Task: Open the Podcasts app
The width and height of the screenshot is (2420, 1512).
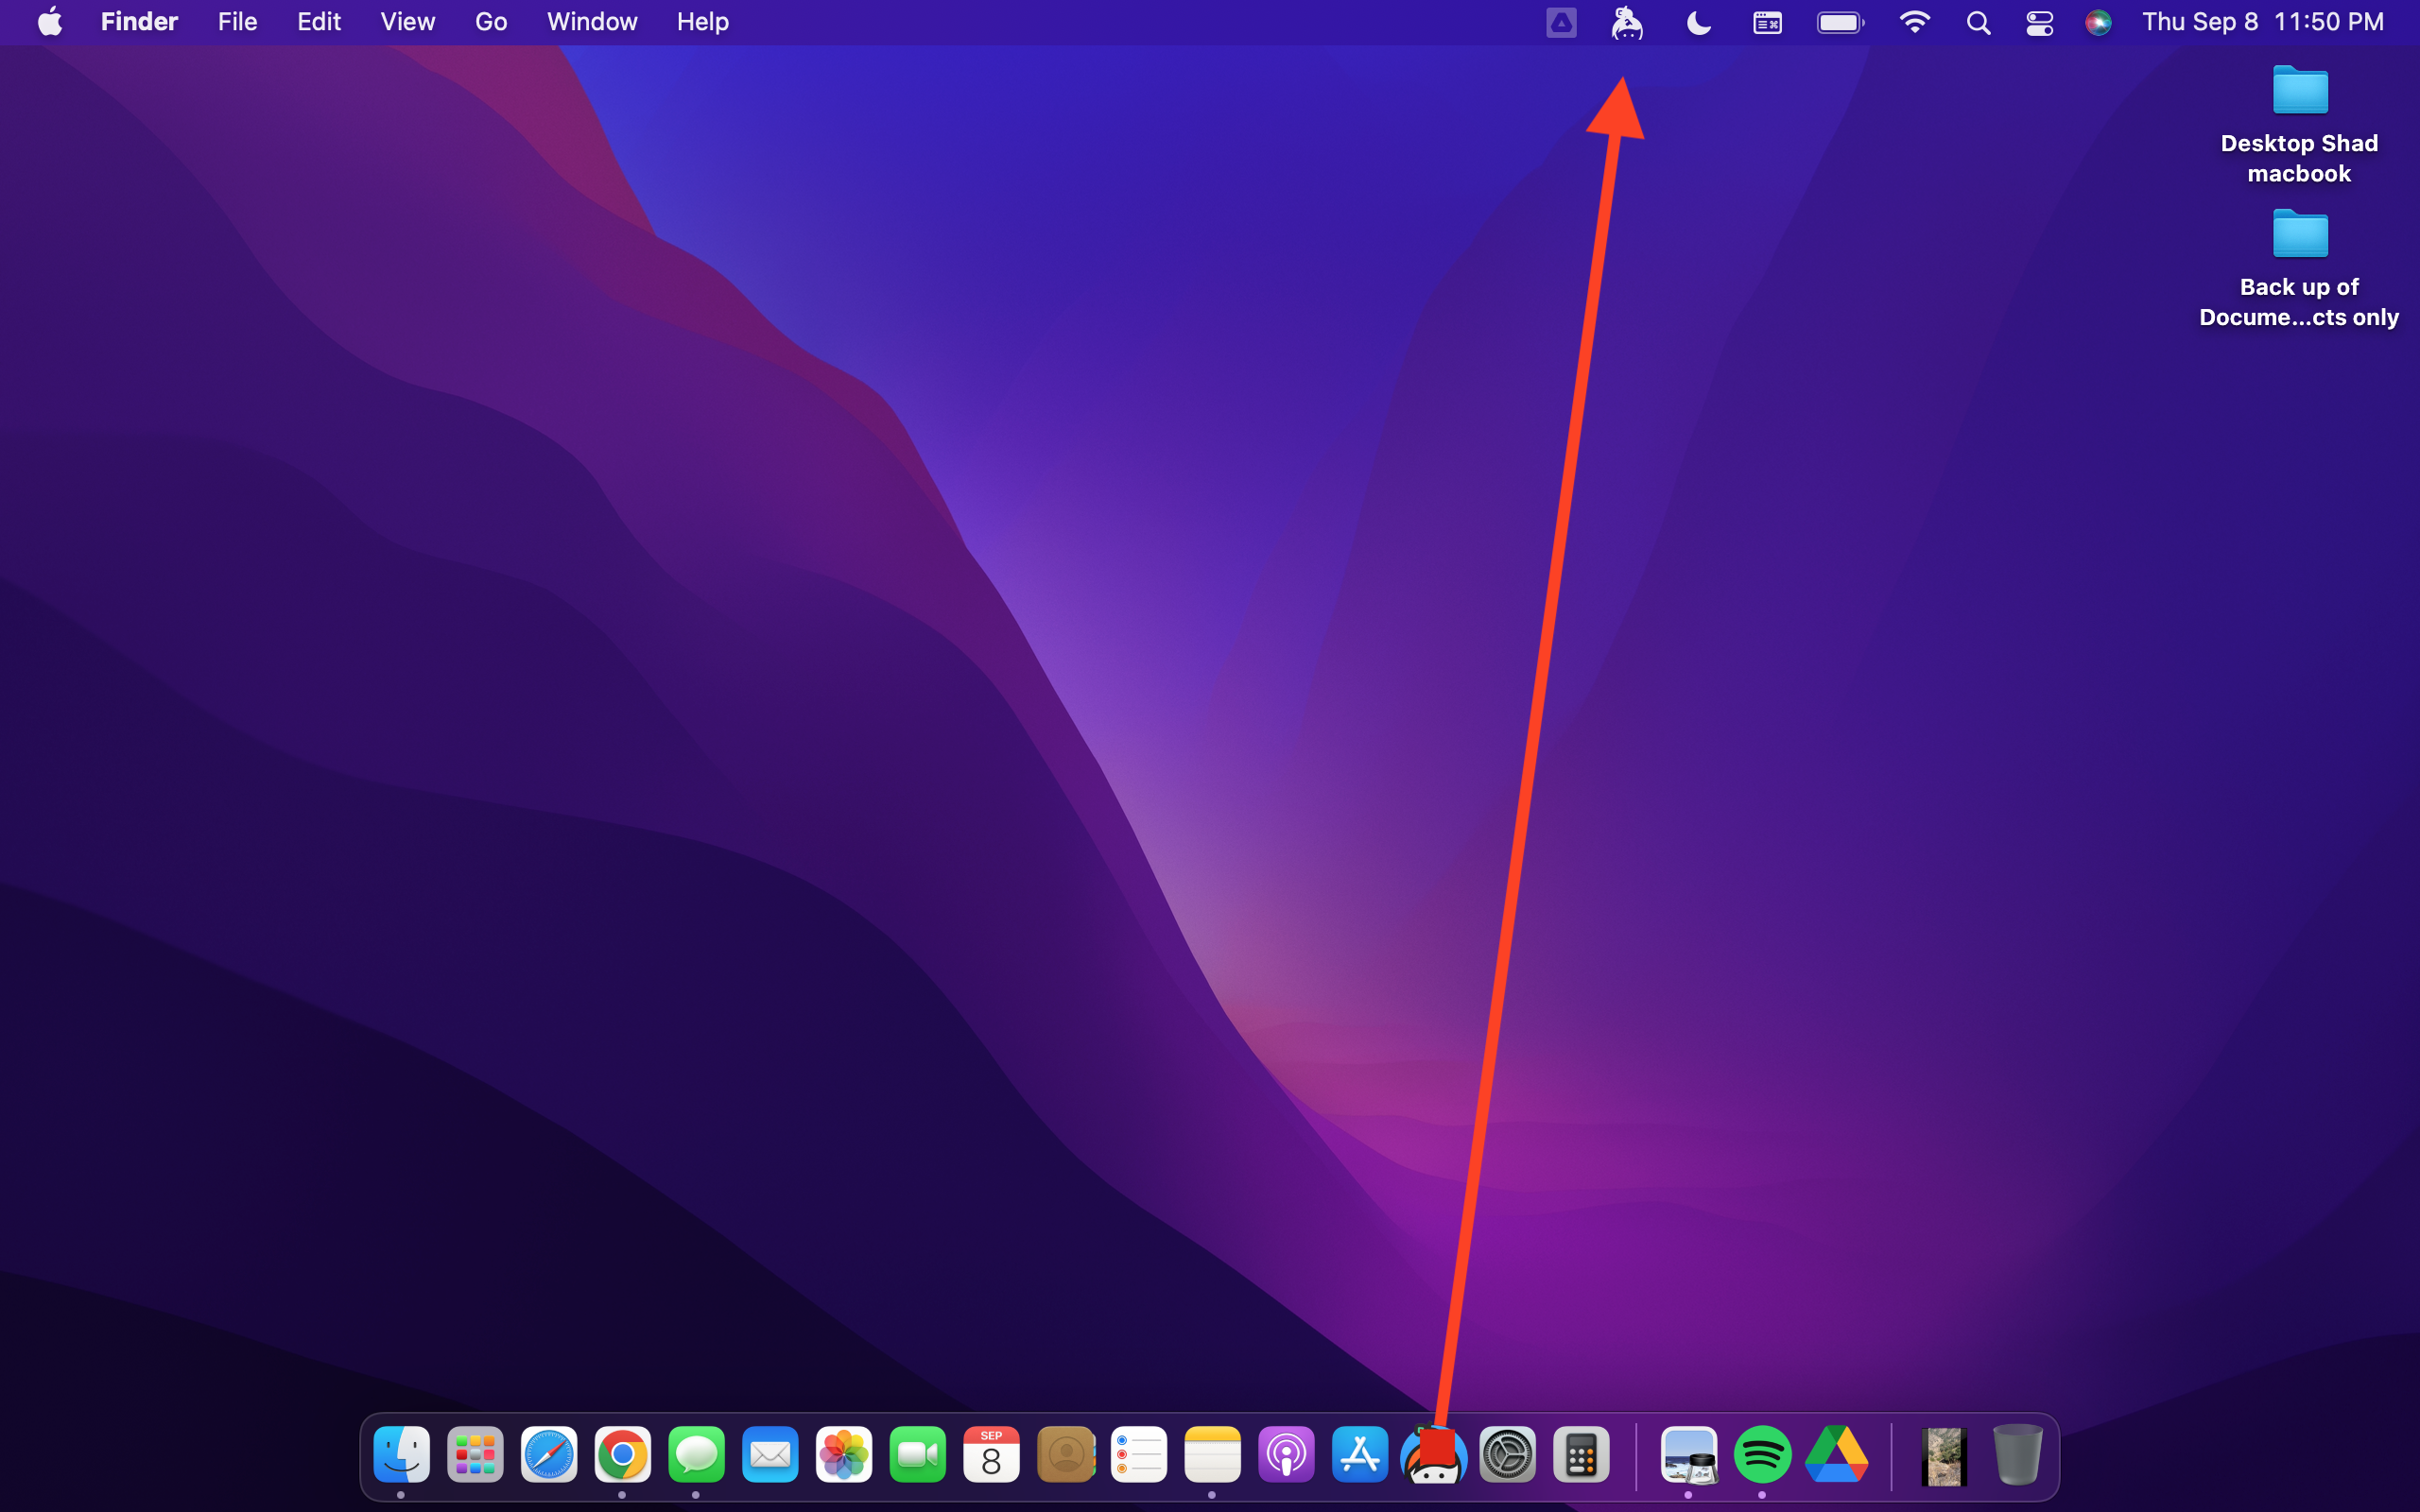Action: [1286, 1454]
